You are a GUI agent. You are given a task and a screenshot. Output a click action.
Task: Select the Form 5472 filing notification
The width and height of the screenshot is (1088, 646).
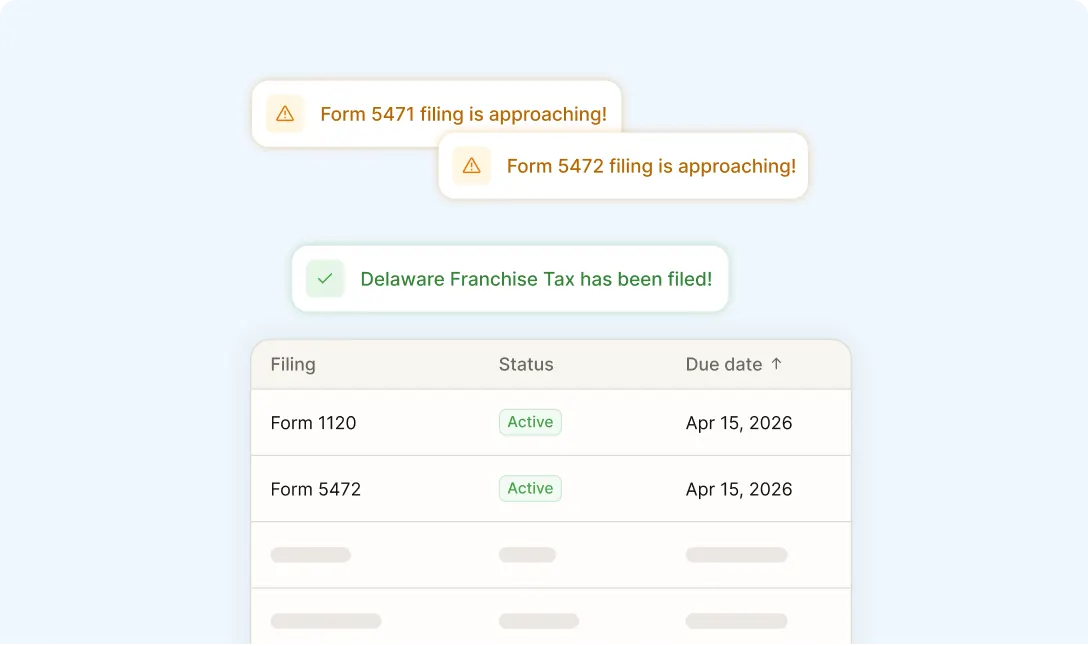(650, 166)
